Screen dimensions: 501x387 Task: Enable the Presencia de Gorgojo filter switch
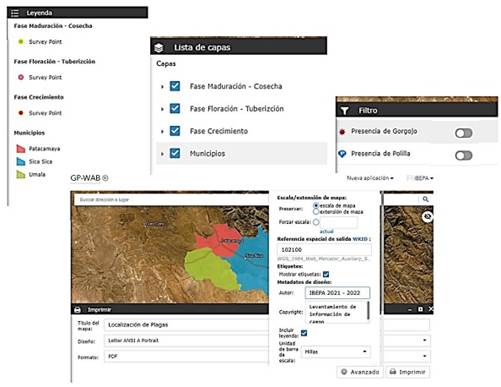463,133
